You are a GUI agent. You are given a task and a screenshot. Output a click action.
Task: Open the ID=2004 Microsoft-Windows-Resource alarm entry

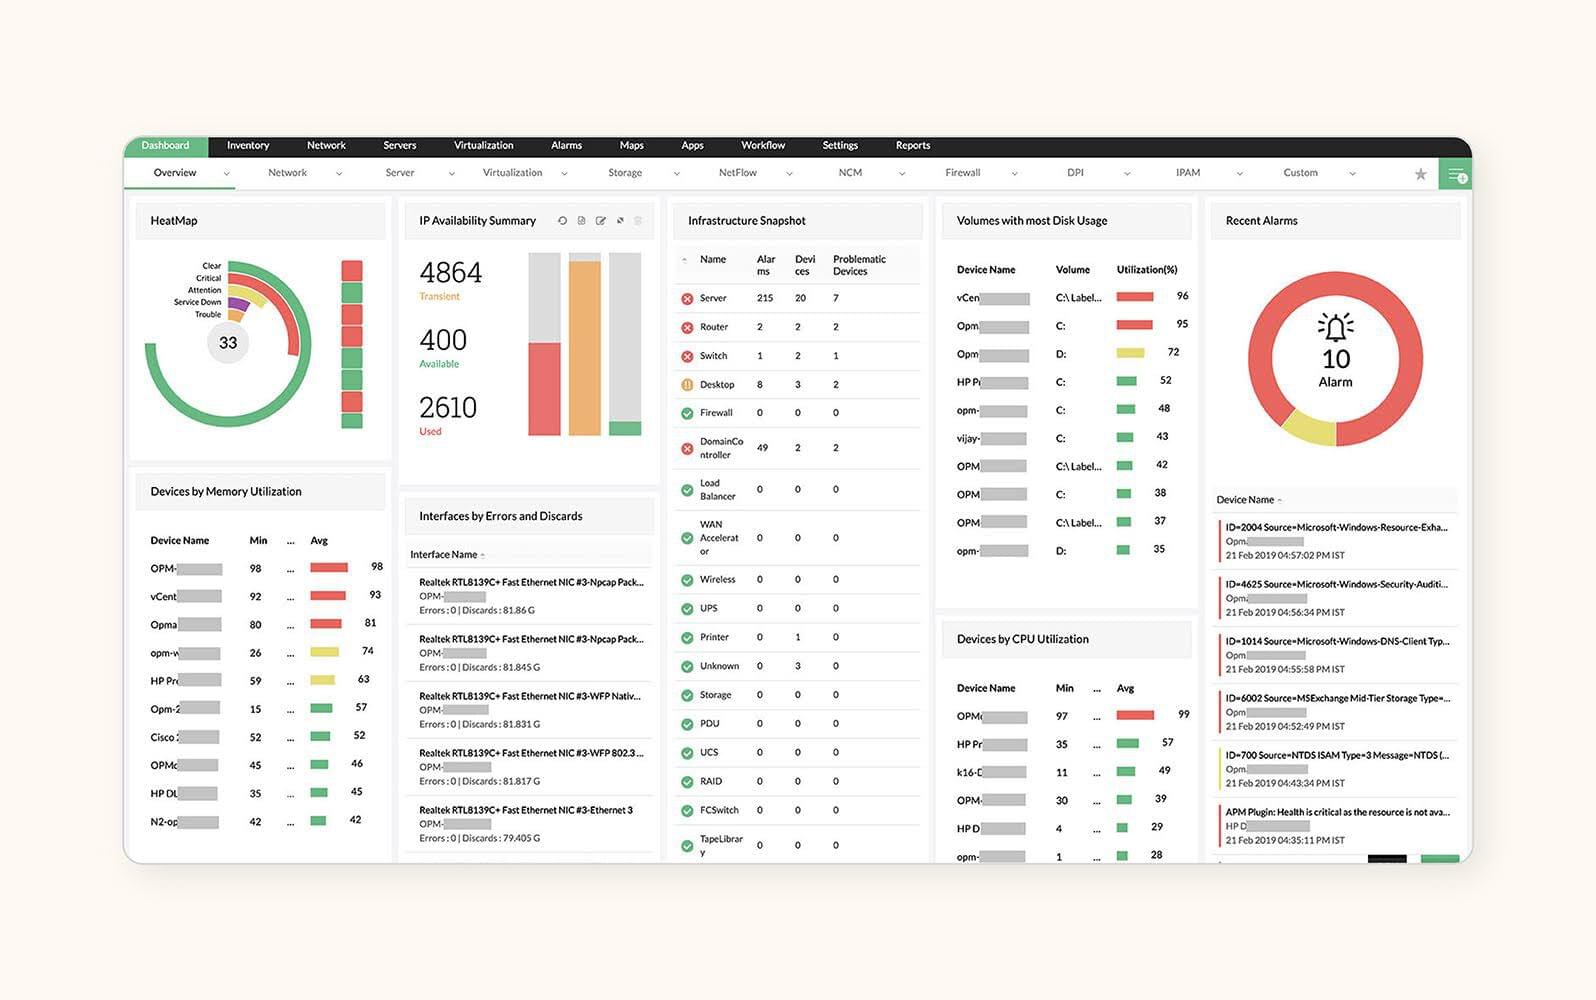(1336, 528)
